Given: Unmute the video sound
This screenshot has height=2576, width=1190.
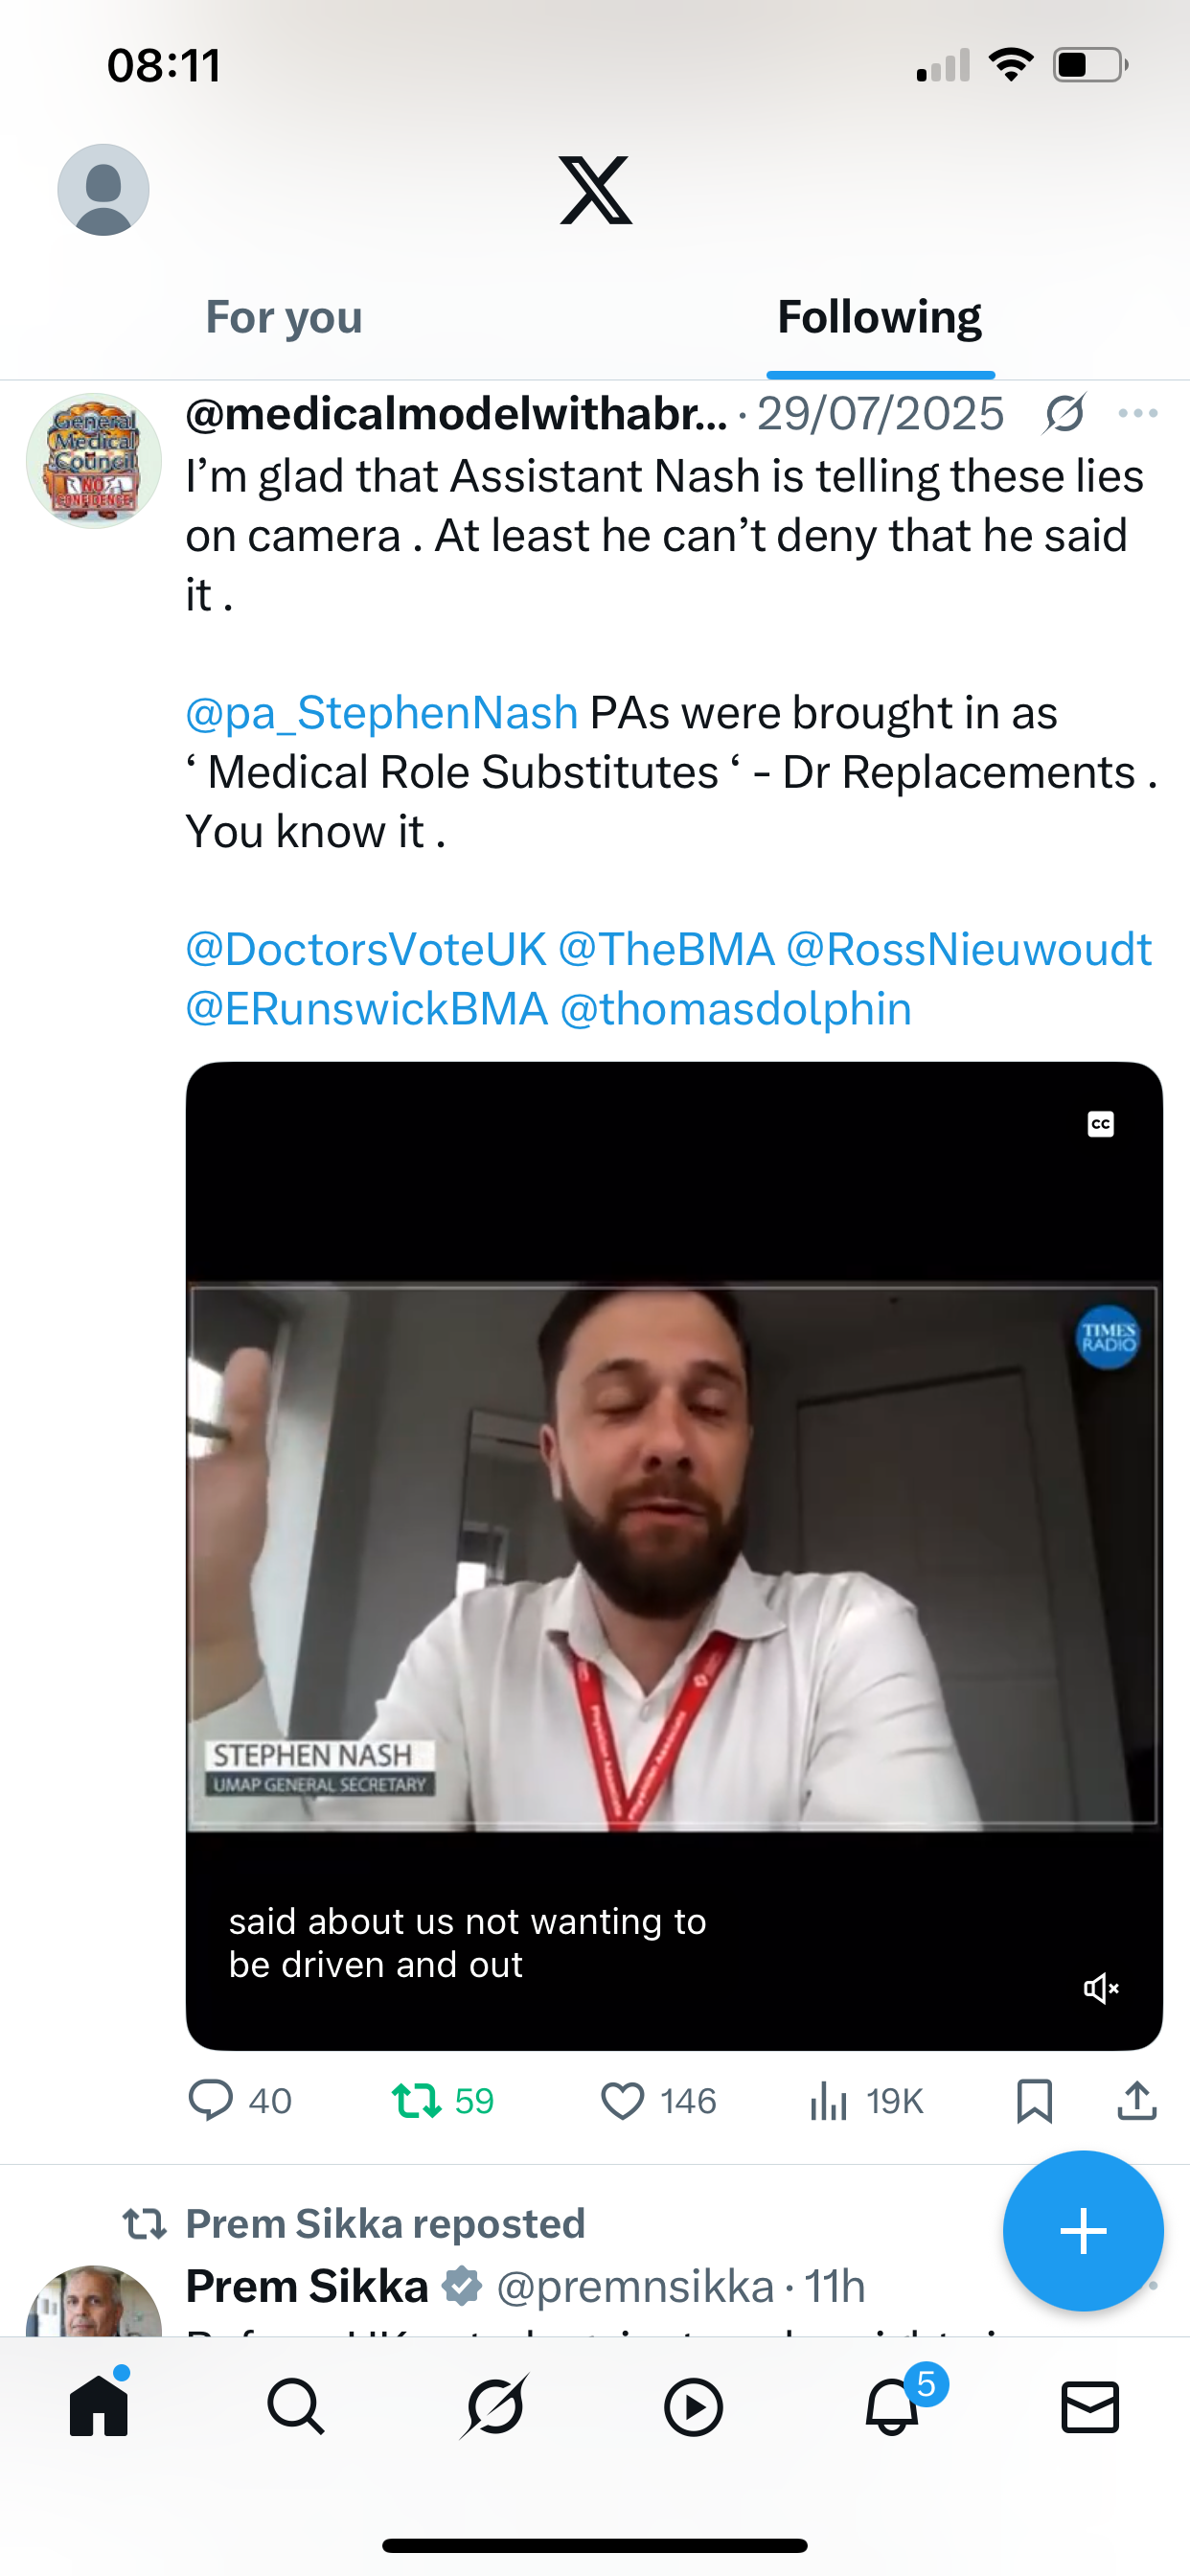Looking at the screenshot, I should [1101, 1988].
